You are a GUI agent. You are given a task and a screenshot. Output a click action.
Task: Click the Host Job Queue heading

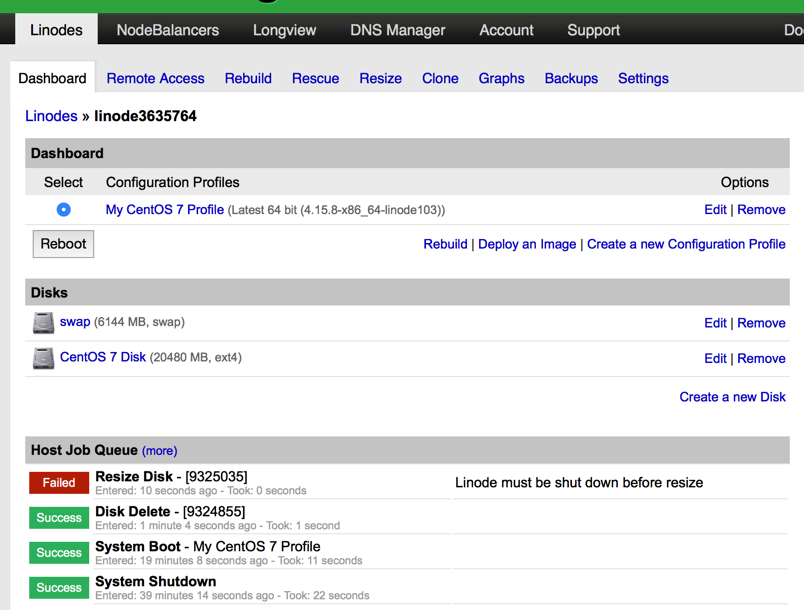click(84, 450)
